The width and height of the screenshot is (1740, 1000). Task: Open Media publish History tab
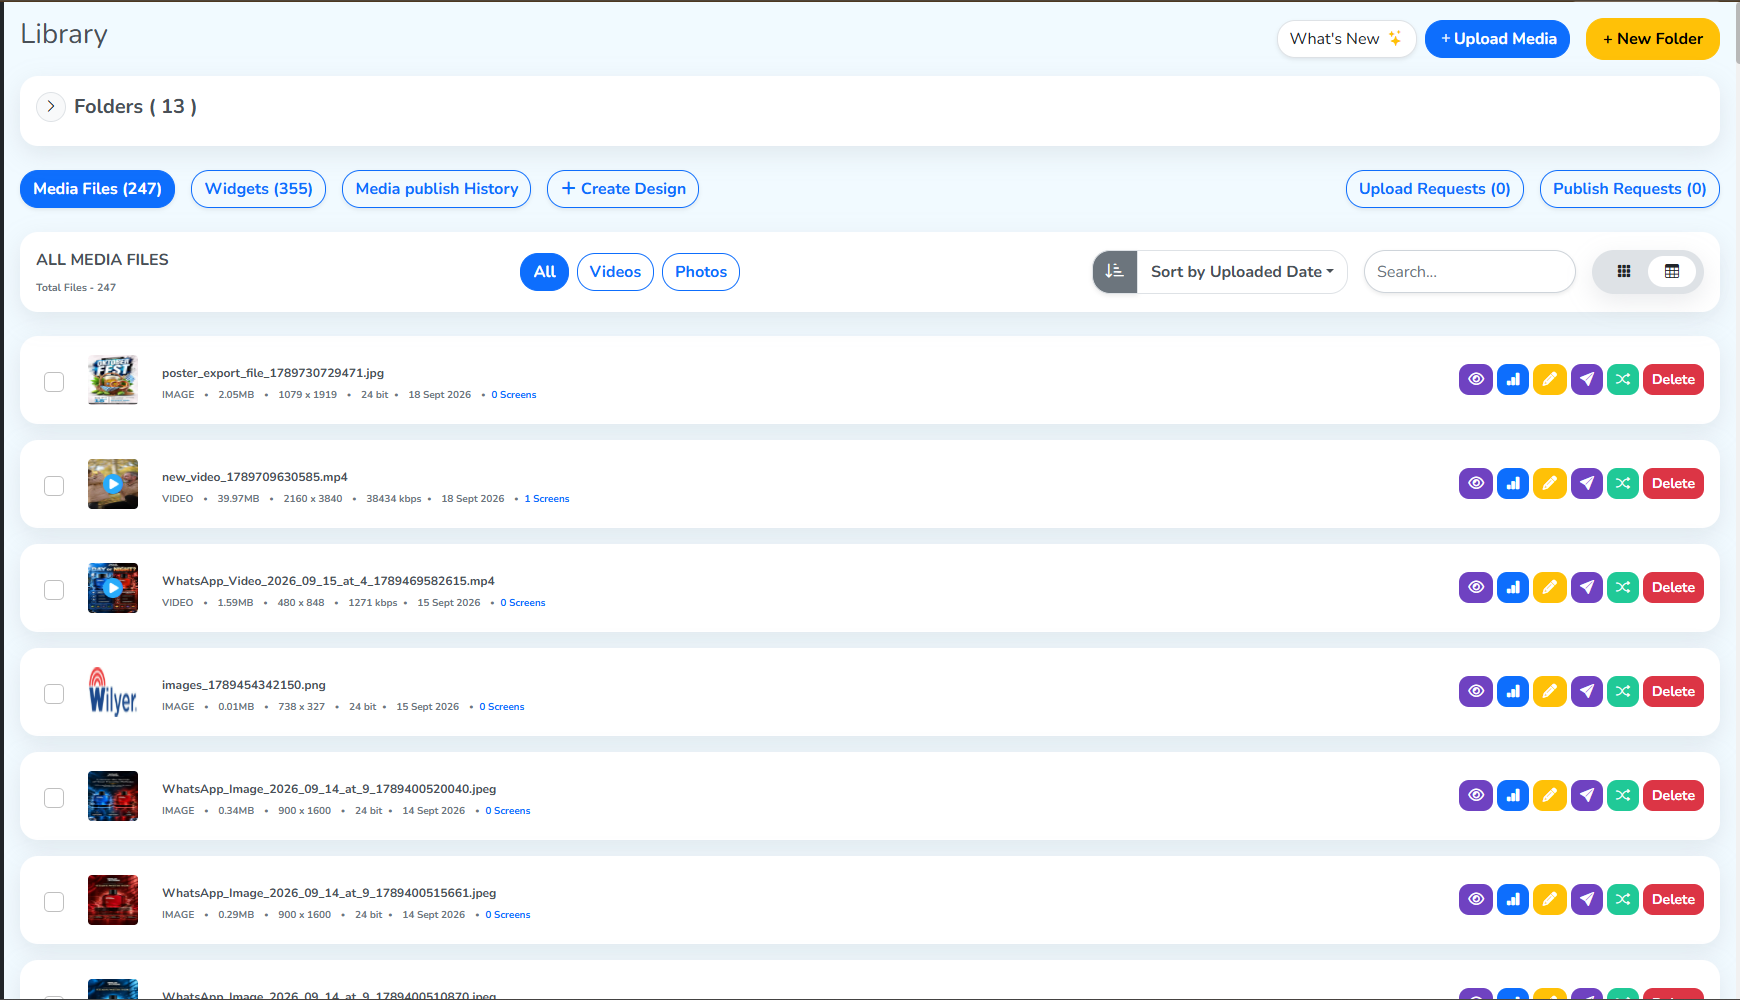coord(436,189)
